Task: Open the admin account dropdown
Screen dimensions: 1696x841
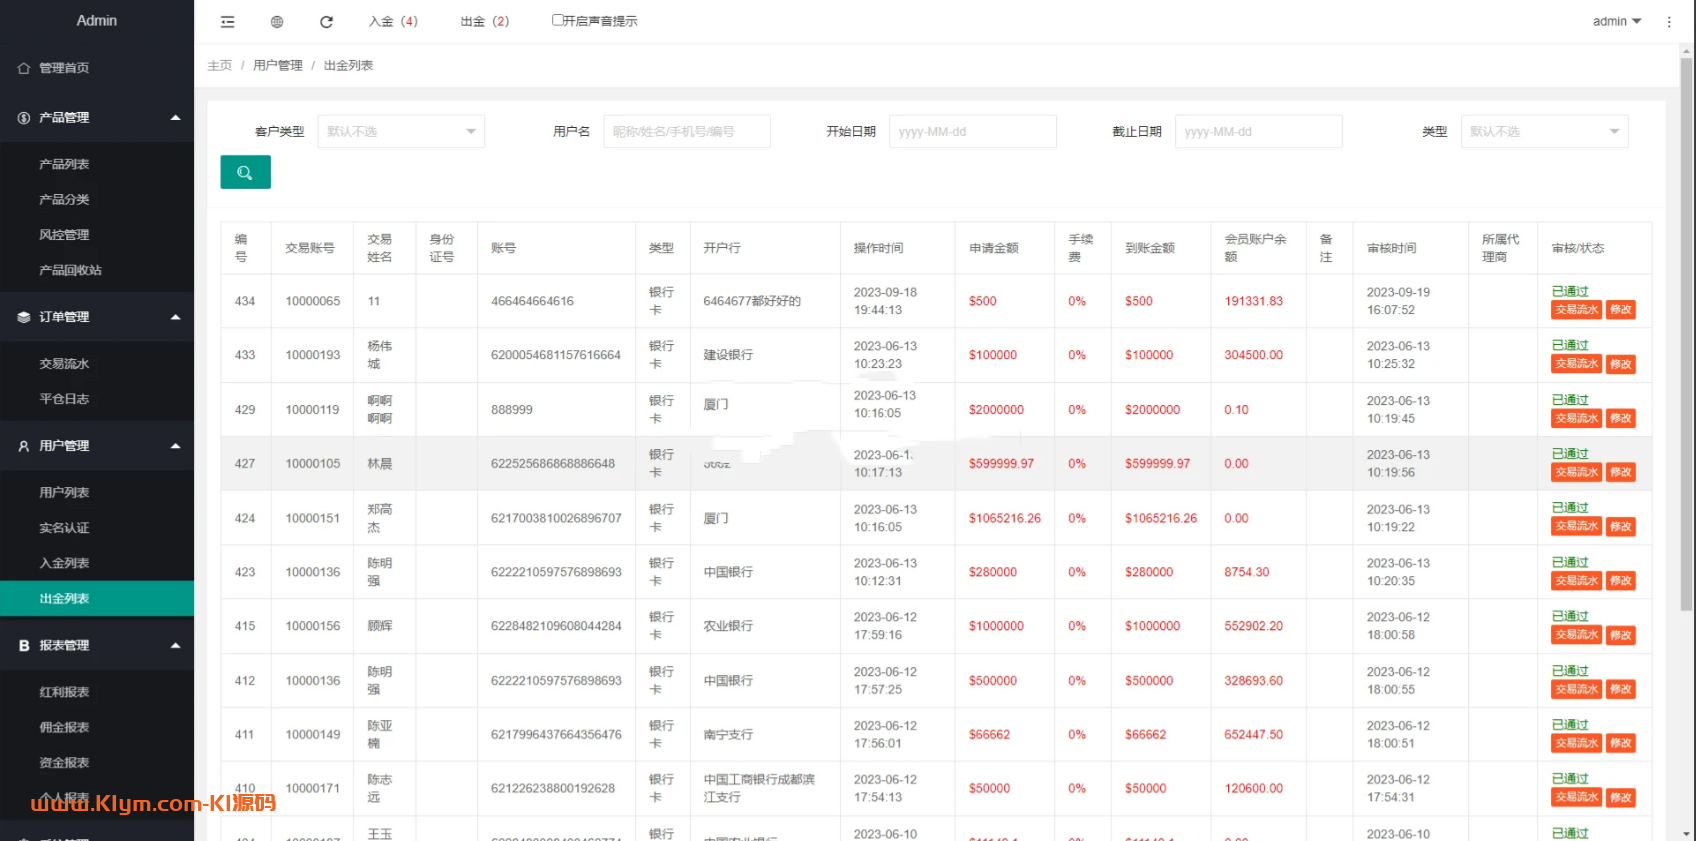Action: 1616,21
